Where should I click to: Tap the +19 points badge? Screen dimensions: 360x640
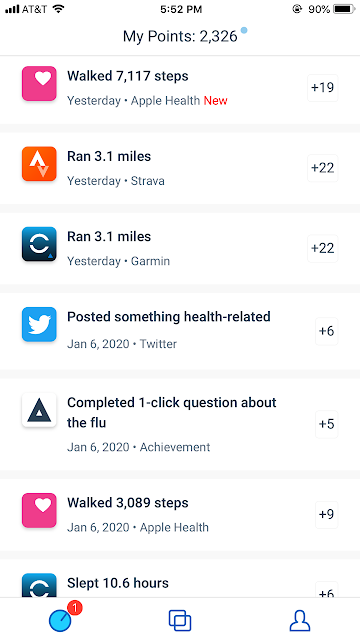[322, 87]
